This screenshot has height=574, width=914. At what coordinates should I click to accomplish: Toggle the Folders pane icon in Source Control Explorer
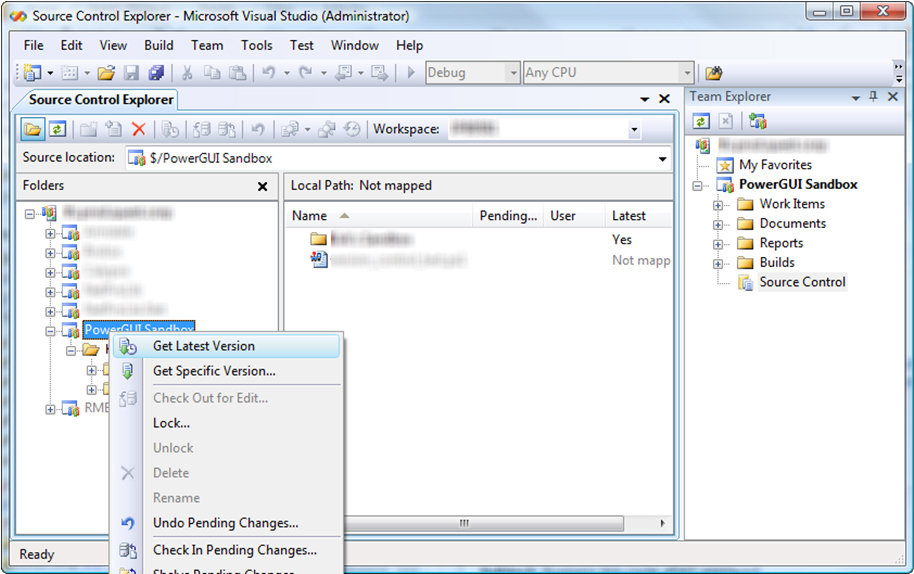[x=34, y=129]
